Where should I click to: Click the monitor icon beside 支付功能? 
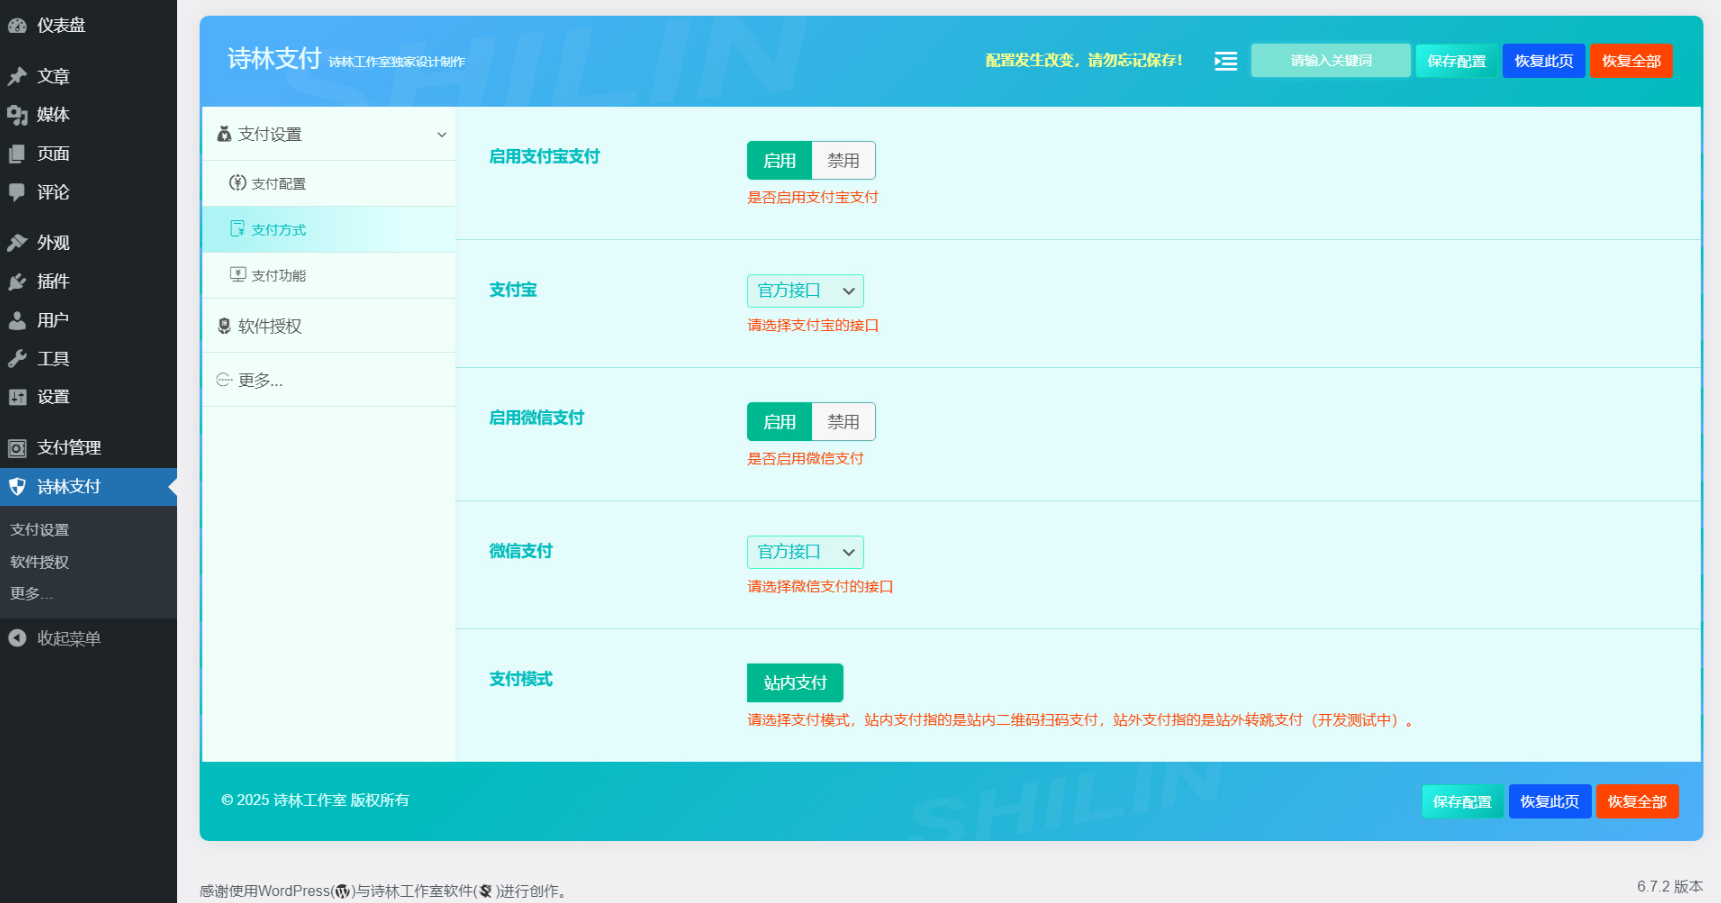(238, 275)
